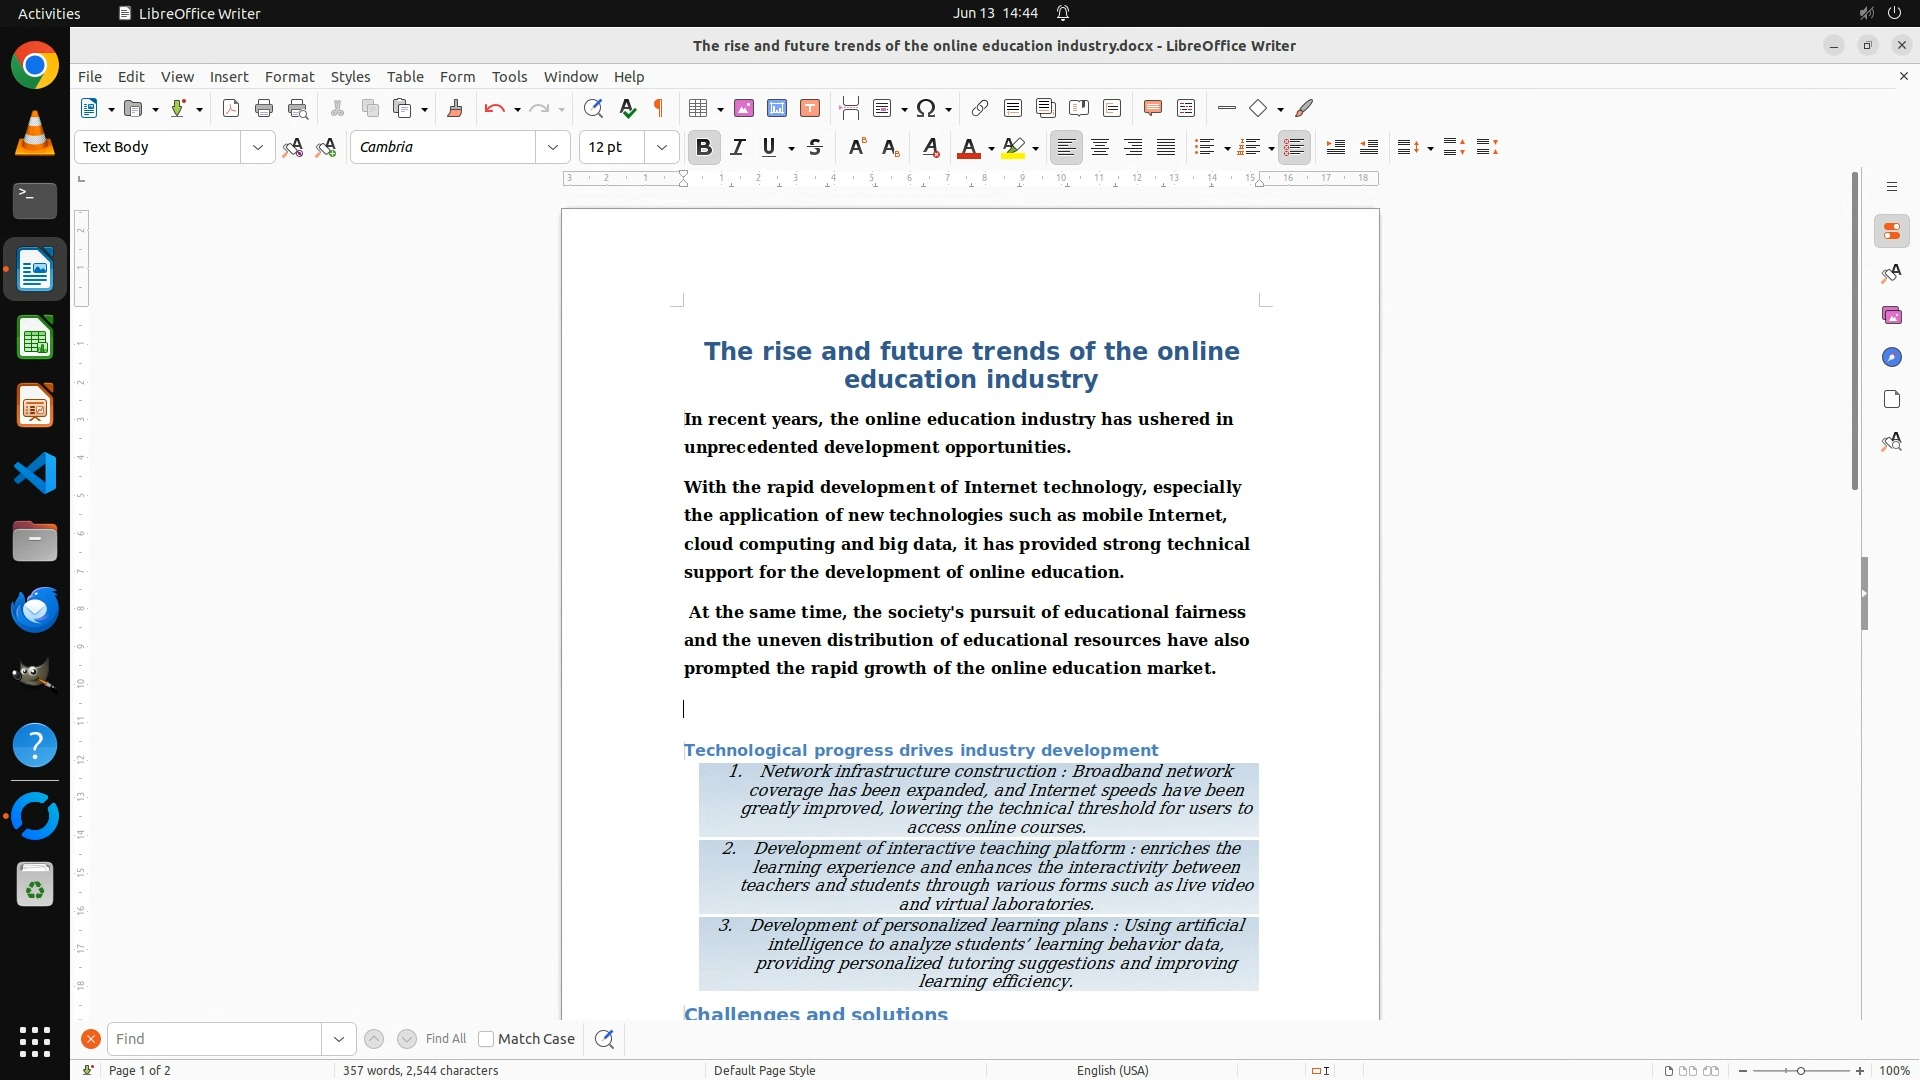
Task: Open the Format menu
Action: tap(289, 77)
